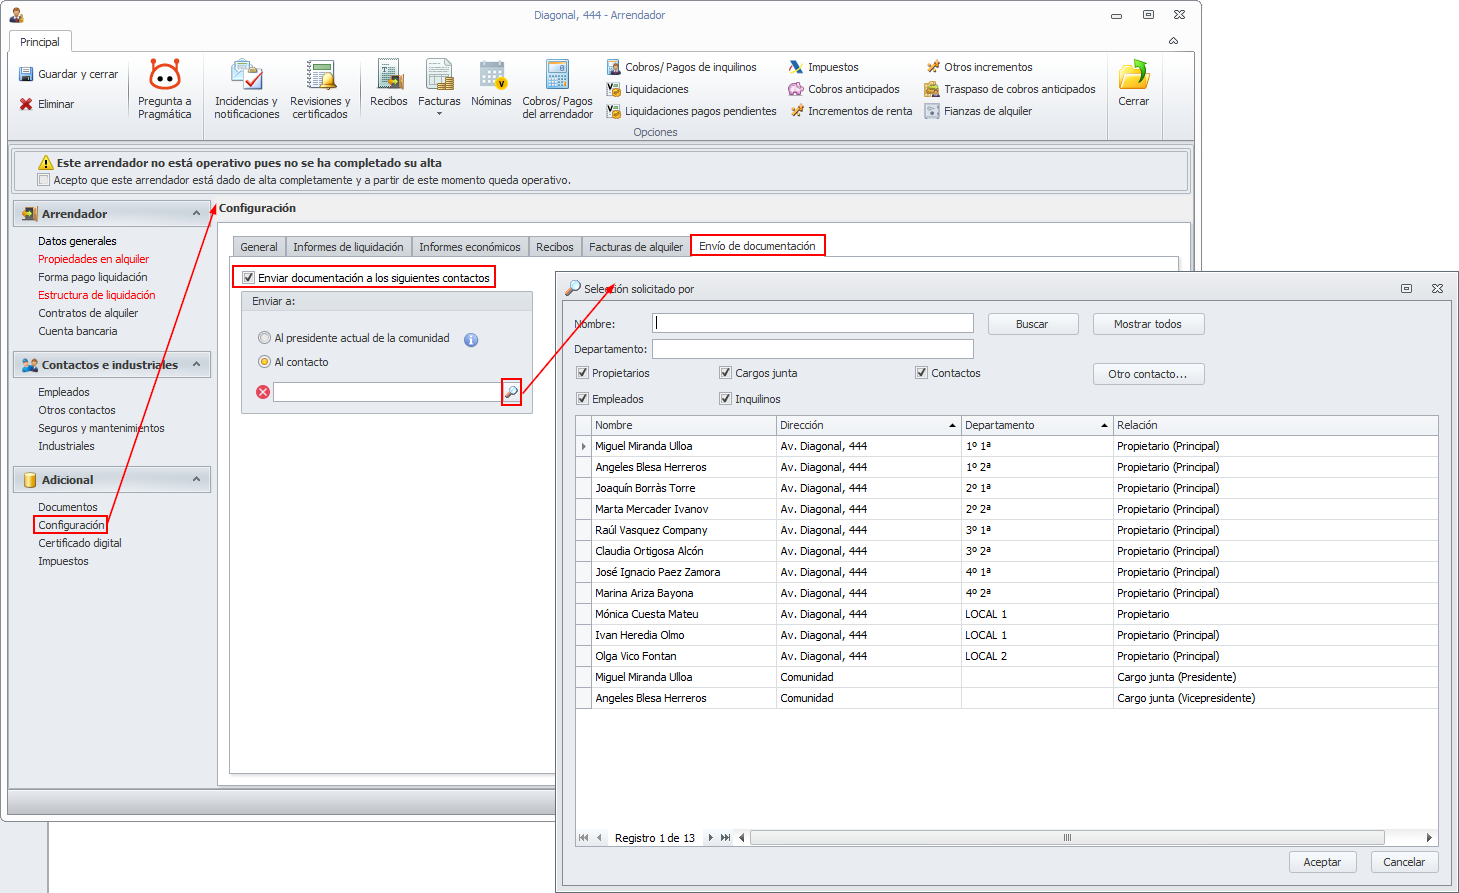The image size is (1459, 893).
Task: Select Al presidente actual de la comunidad
Action: [265, 338]
